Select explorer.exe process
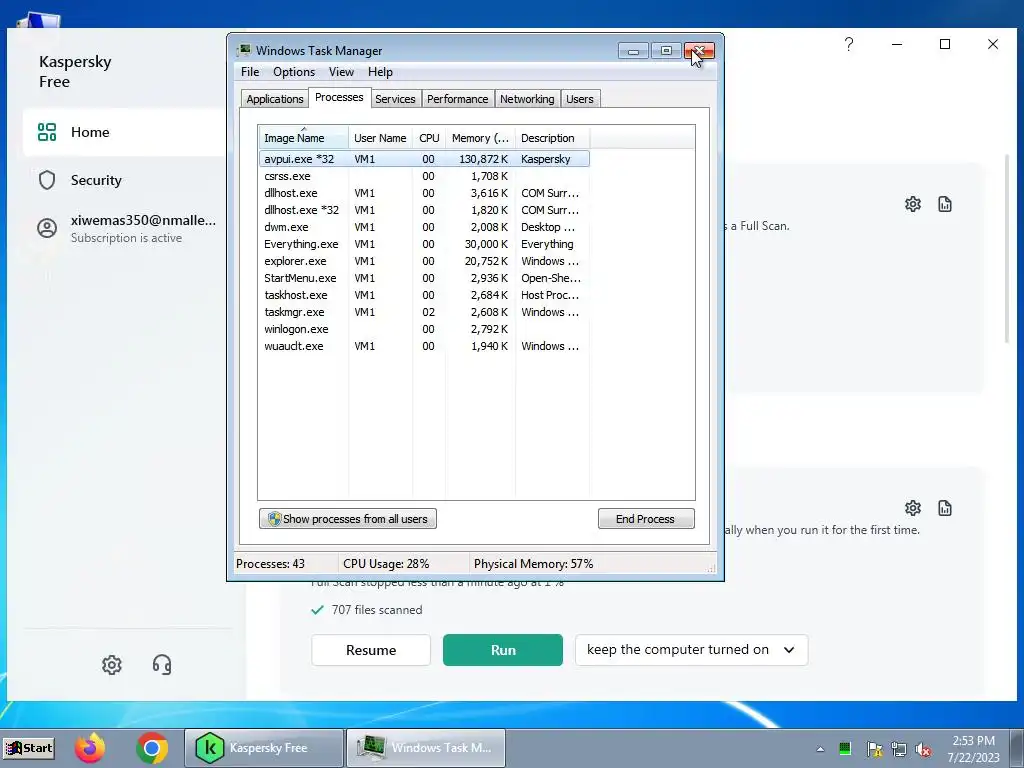 [x=424, y=261]
